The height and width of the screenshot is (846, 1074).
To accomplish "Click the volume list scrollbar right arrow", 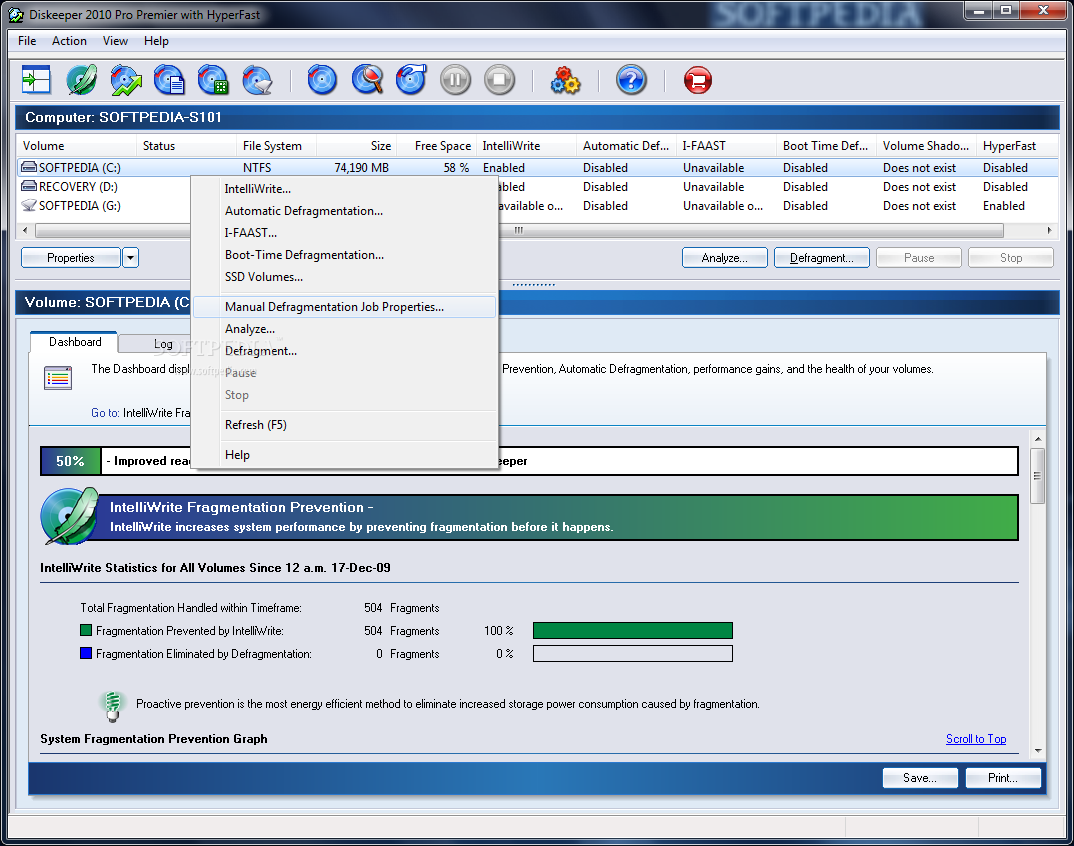I will pos(1049,230).
